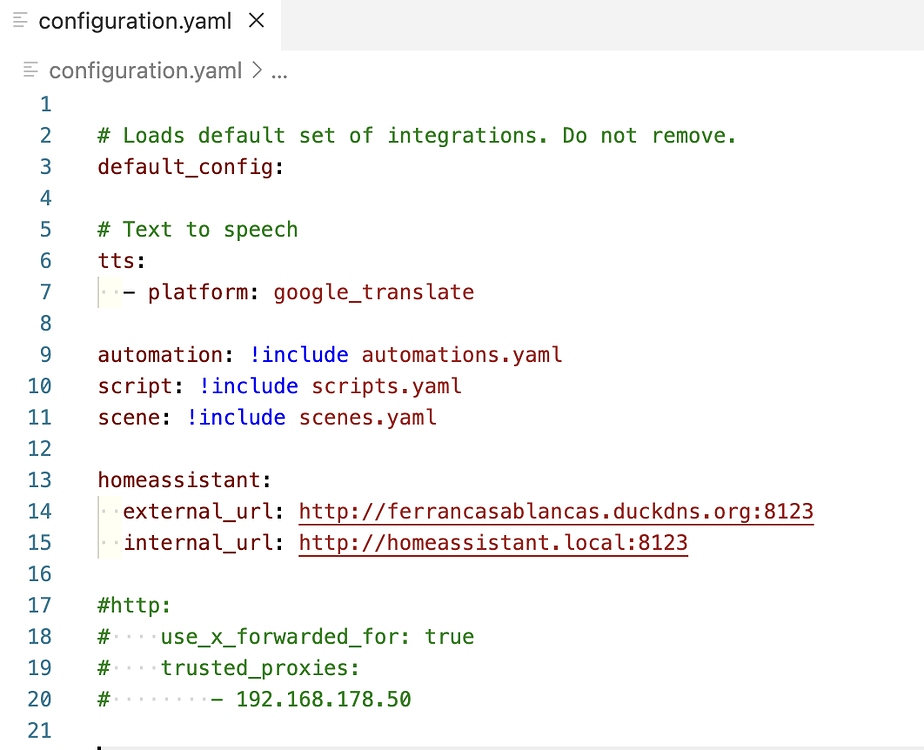924x750 pixels.
Task: Click the homeassistant key on line 13
Action: [x=181, y=480]
